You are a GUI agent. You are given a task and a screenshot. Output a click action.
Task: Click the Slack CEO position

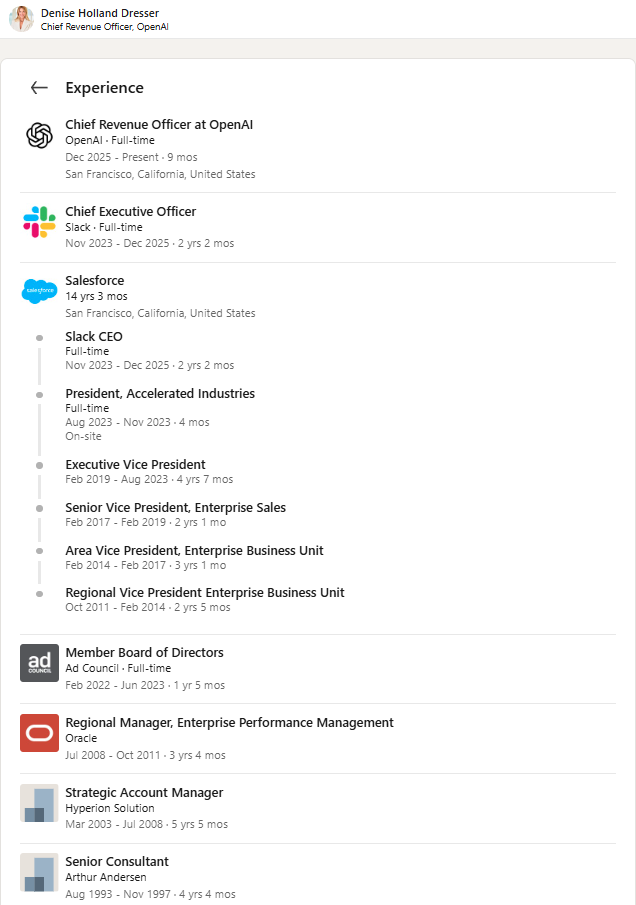(94, 336)
